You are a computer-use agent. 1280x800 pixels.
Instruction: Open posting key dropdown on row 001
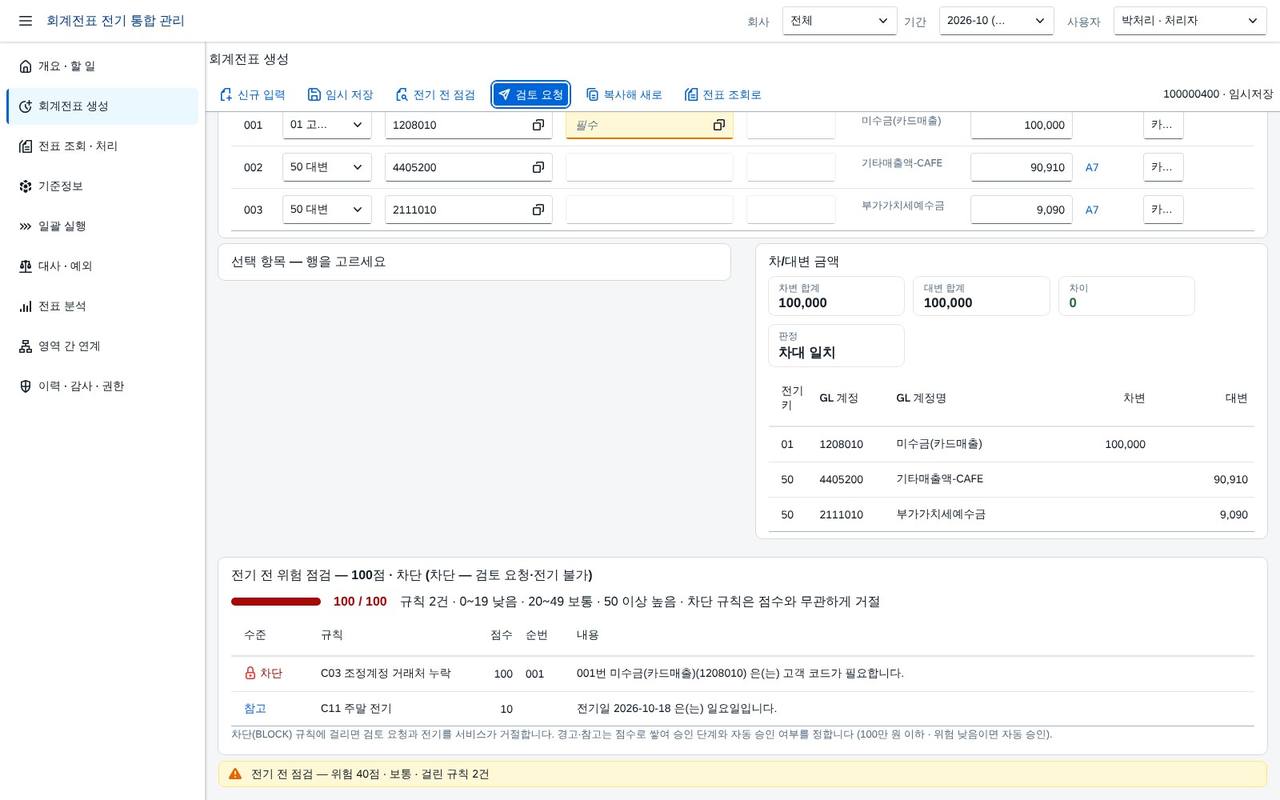coord(327,125)
